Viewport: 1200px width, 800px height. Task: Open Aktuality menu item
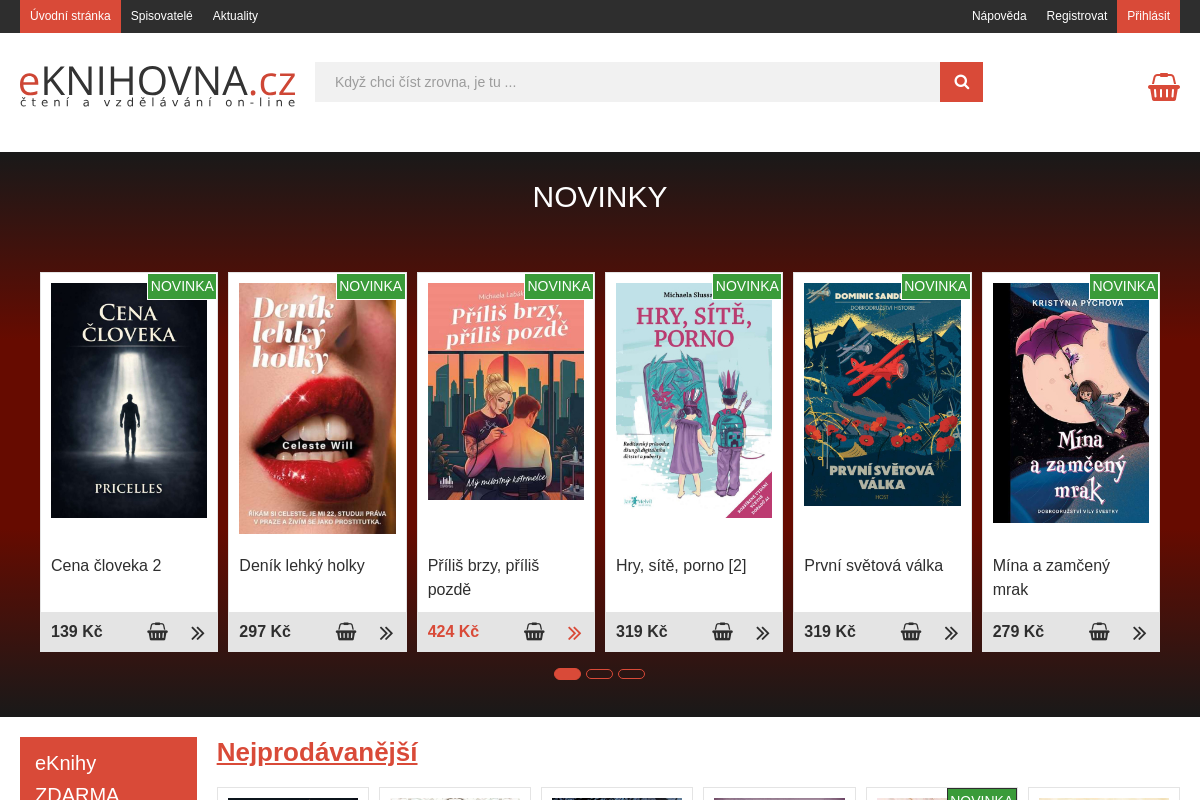235,16
